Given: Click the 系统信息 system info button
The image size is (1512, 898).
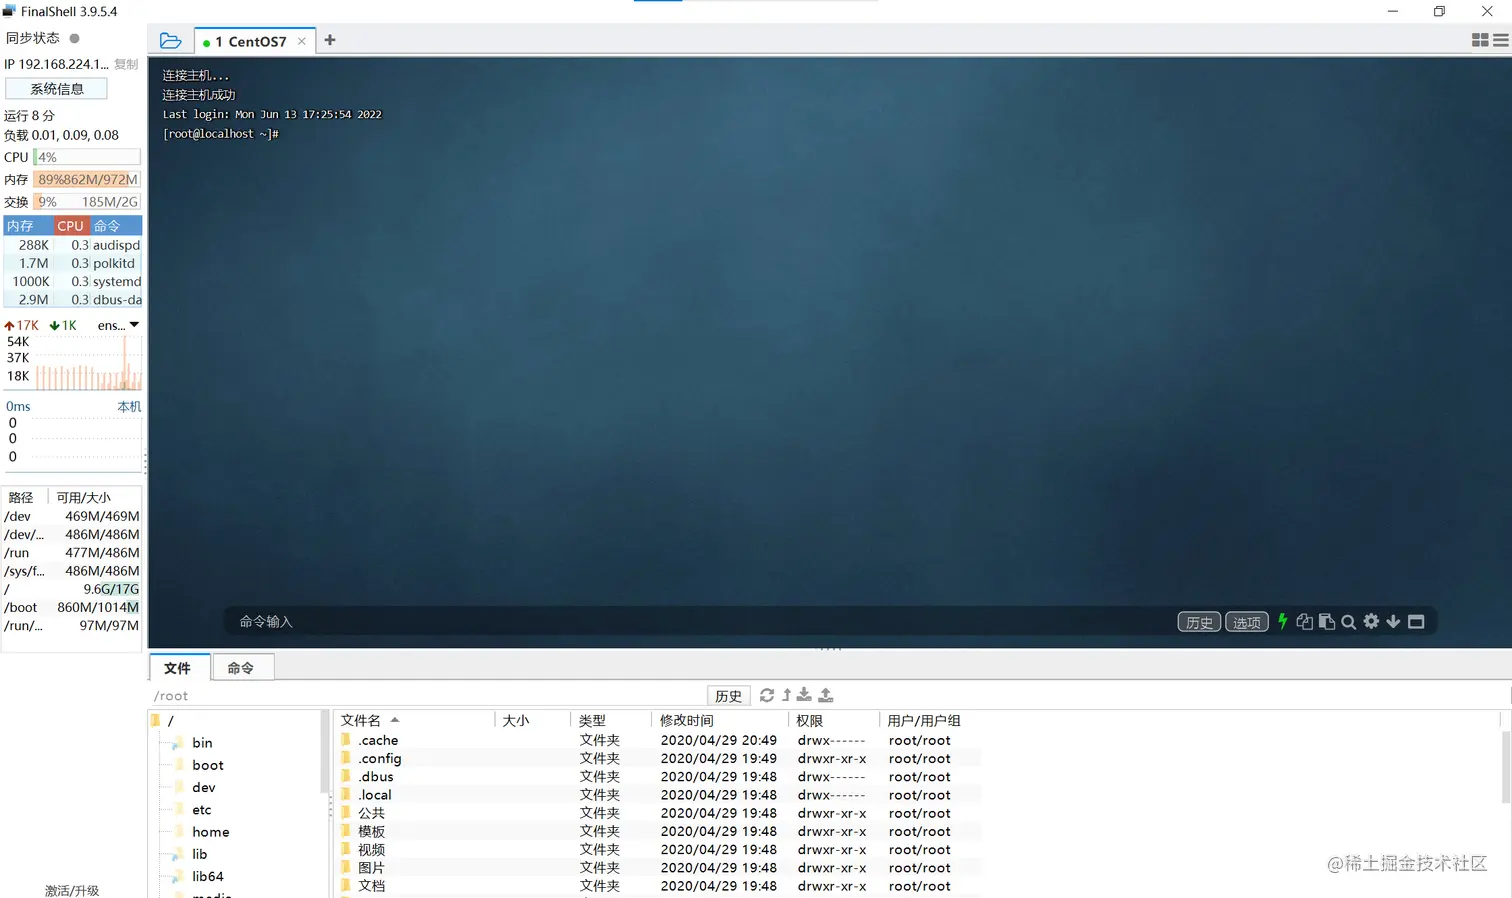Looking at the screenshot, I should tap(57, 89).
